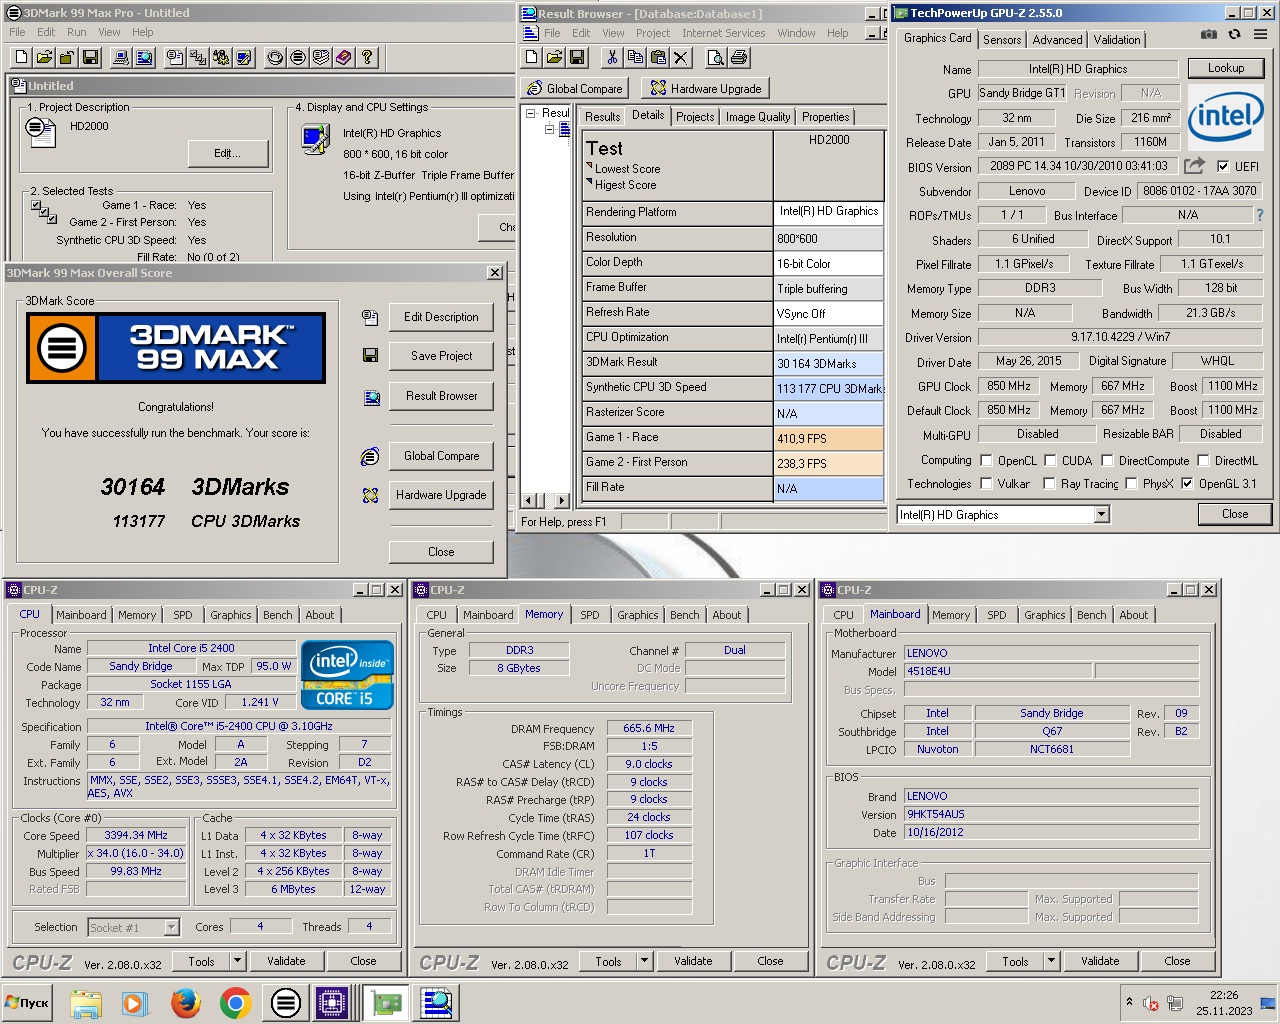
Task: Open SPD tab in the Mainboard CPU-Z window
Action: [997, 615]
